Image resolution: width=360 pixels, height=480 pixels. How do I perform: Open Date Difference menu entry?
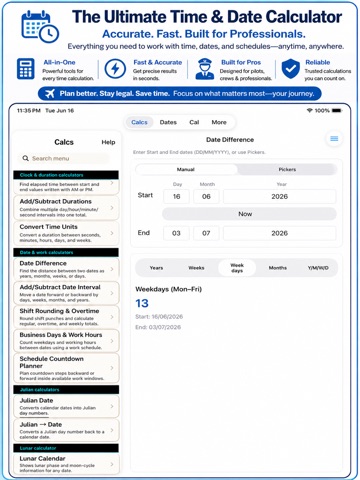pos(66,269)
